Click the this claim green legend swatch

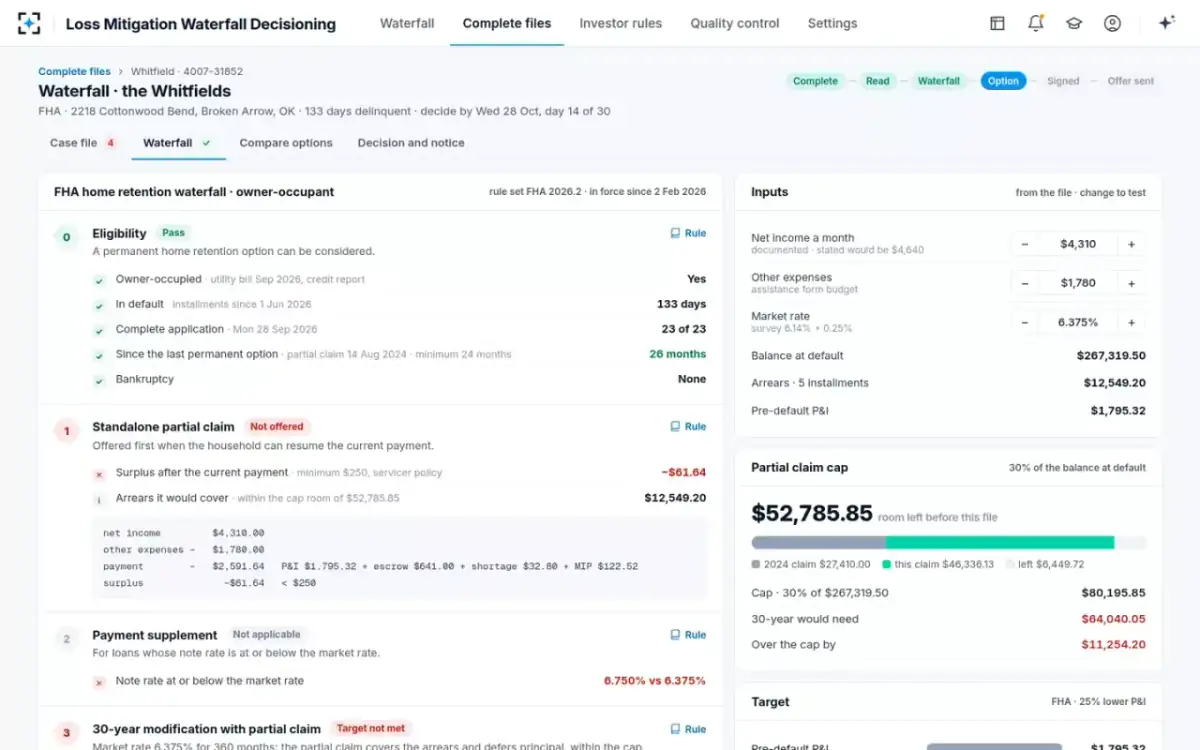coord(886,564)
